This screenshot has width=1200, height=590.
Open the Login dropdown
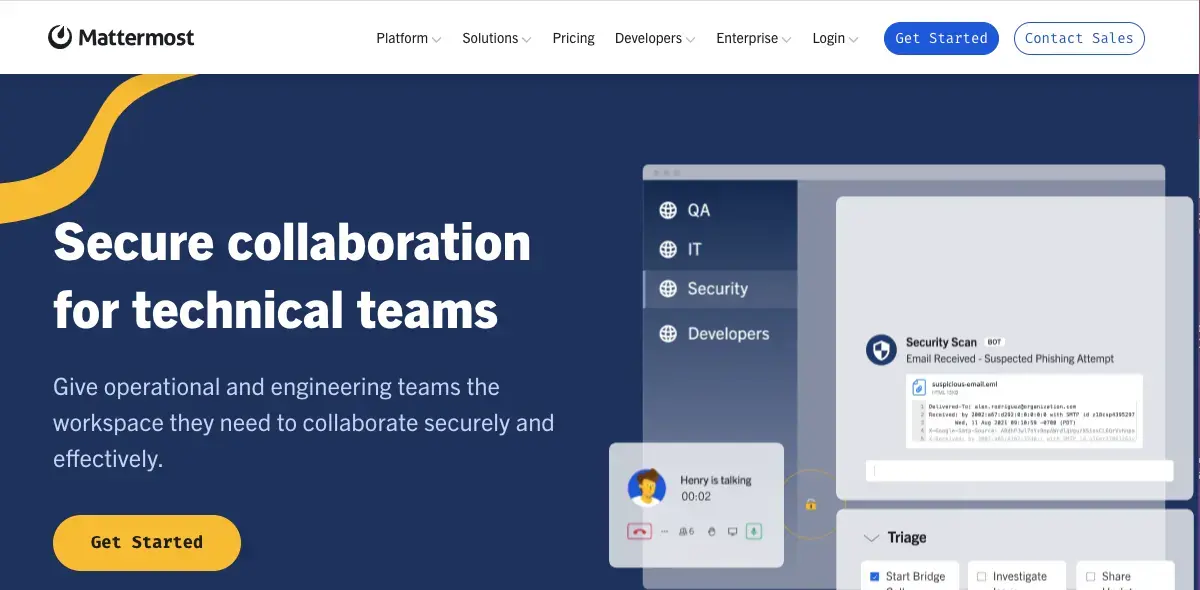click(x=833, y=38)
